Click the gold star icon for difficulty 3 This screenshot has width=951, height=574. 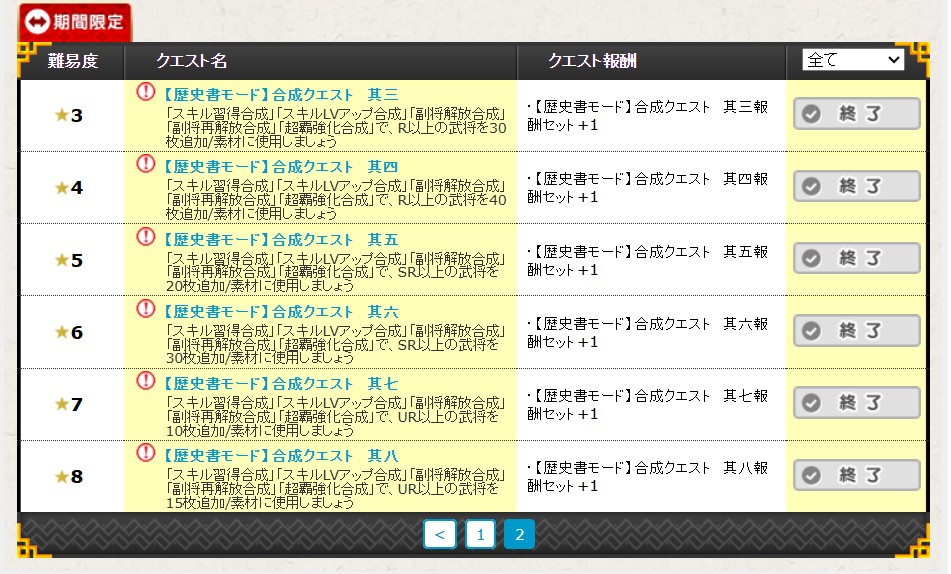[61, 115]
